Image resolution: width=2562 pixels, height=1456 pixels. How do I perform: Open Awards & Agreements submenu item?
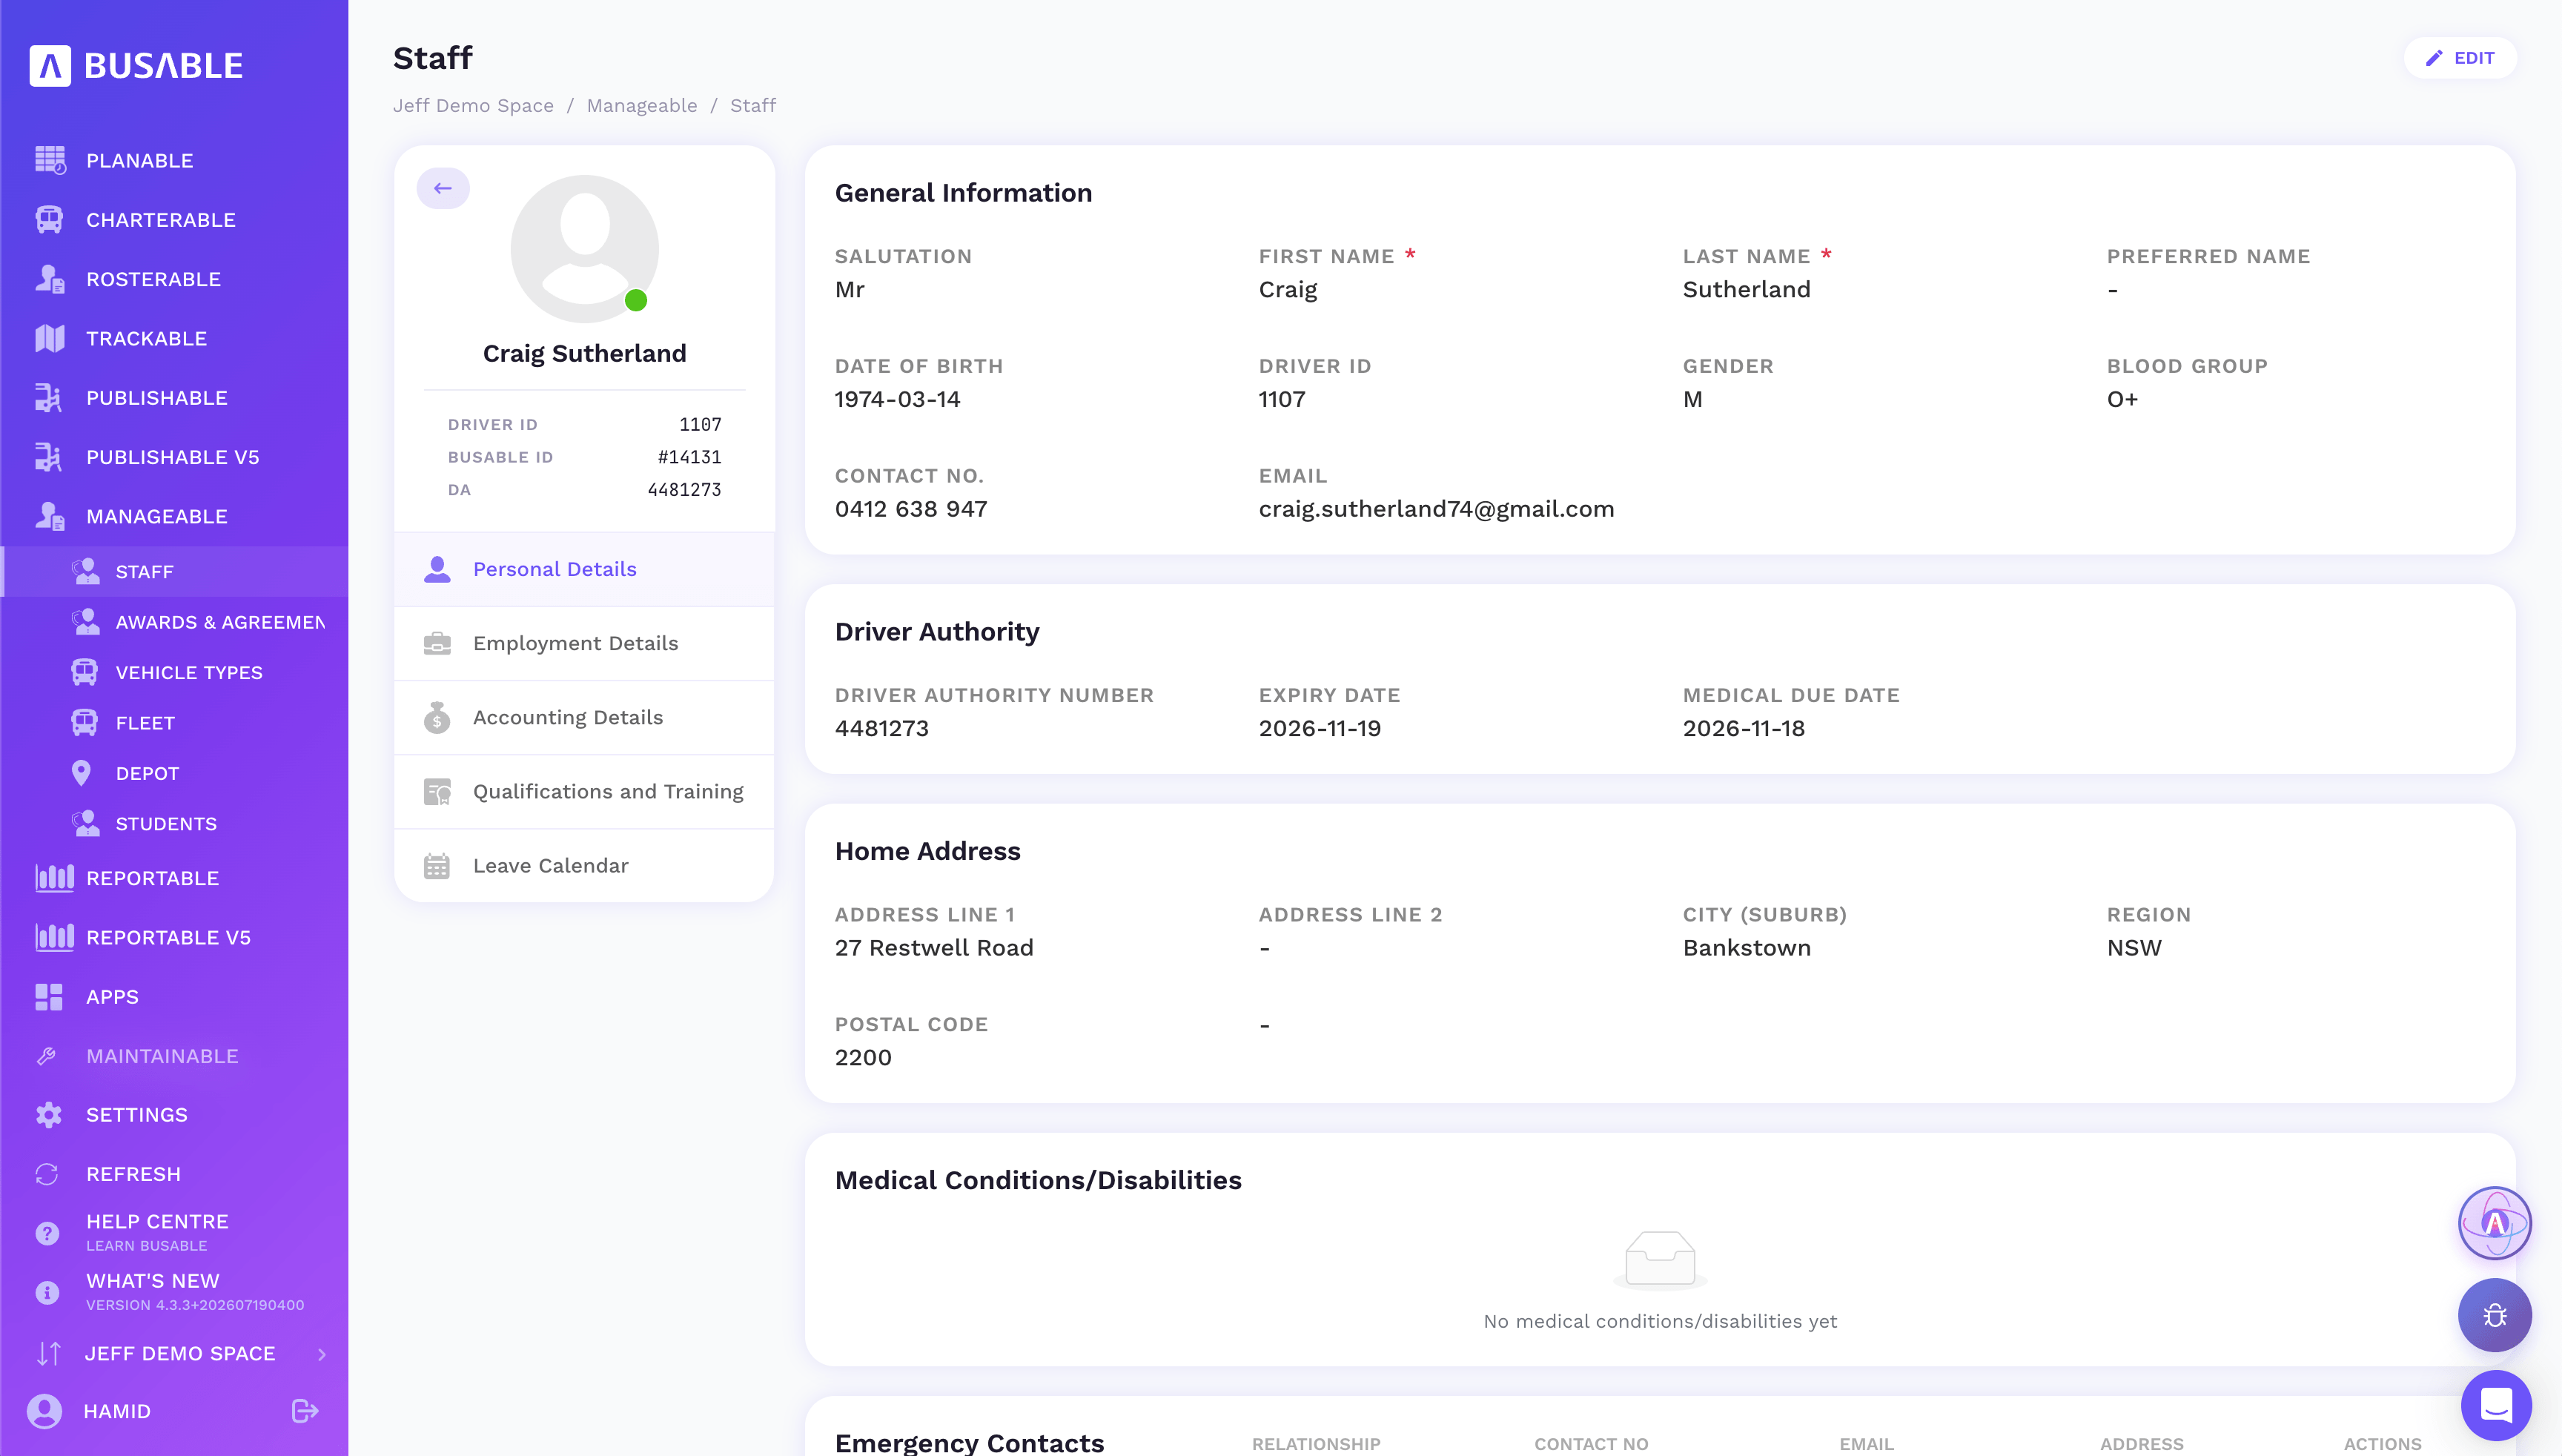pos(175,622)
